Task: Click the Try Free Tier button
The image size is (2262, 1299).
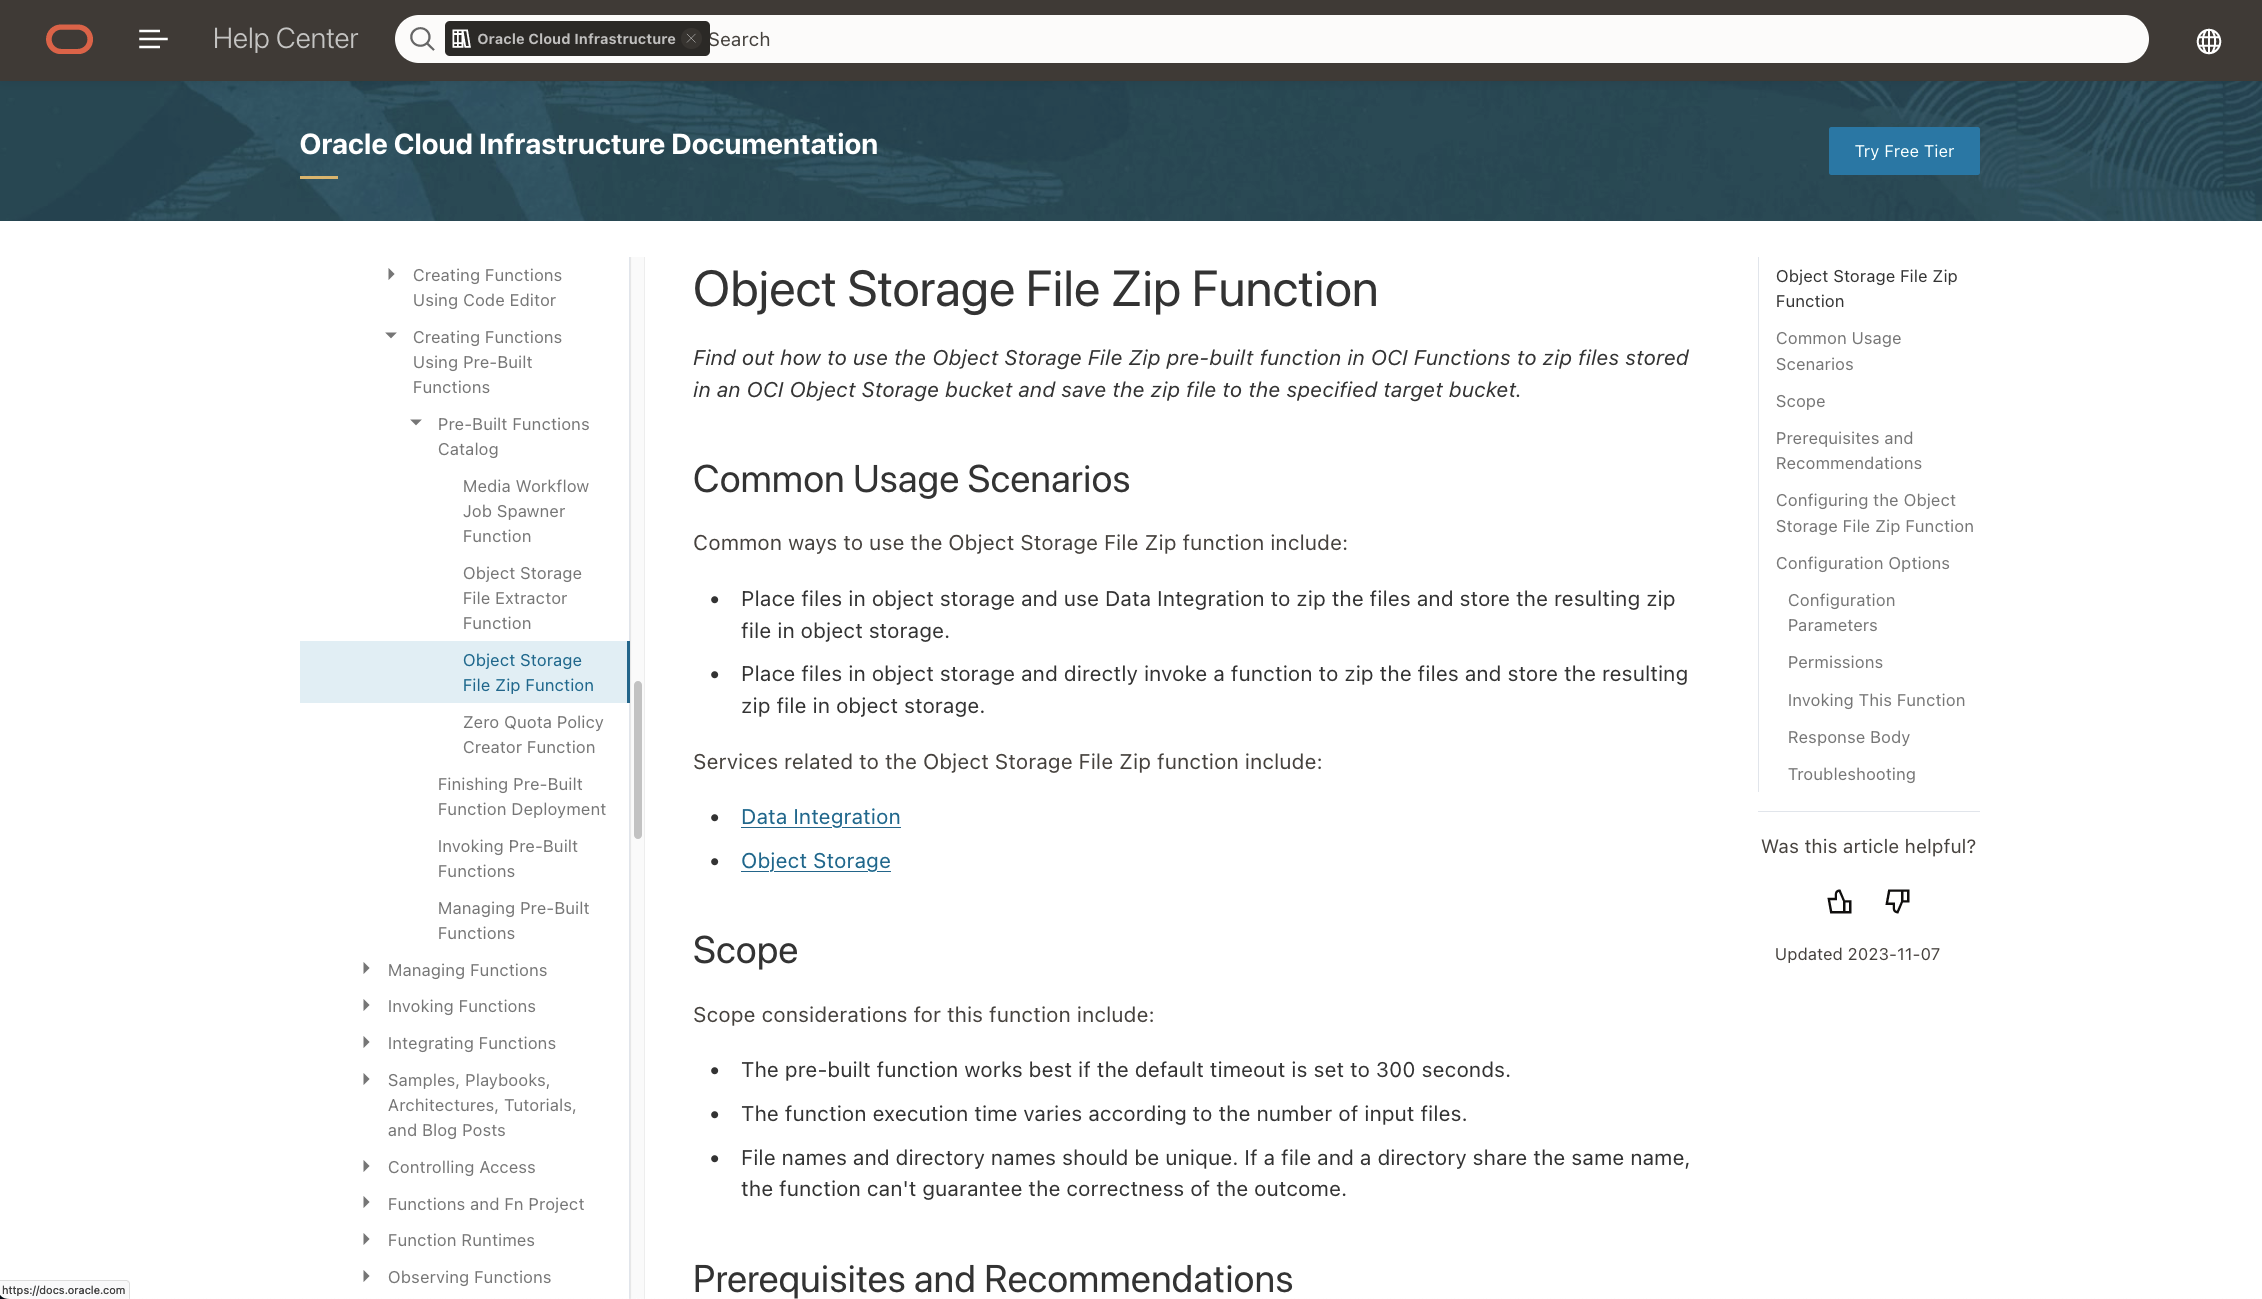Action: click(1903, 150)
